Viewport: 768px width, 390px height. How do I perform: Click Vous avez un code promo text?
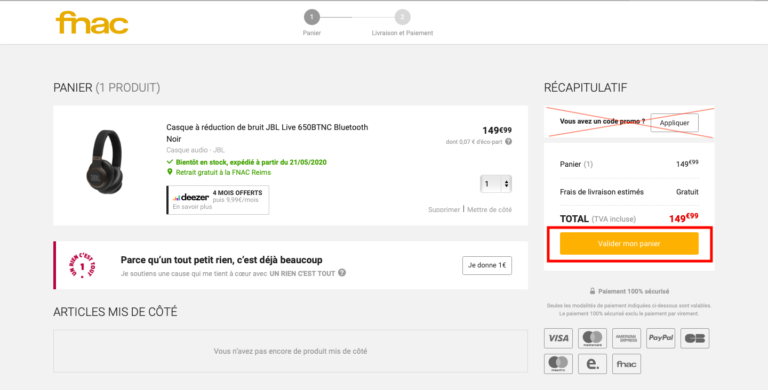coord(602,121)
